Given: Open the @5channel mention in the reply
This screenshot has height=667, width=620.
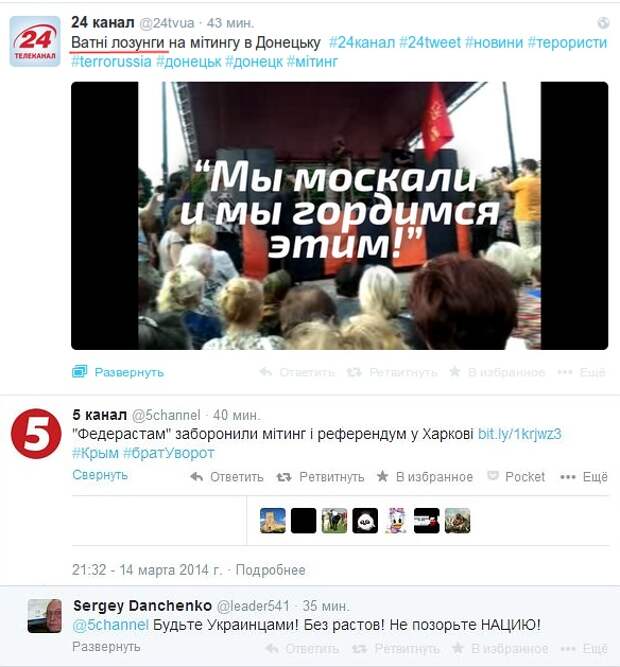Looking at the screenshot, I should (111, 625).
